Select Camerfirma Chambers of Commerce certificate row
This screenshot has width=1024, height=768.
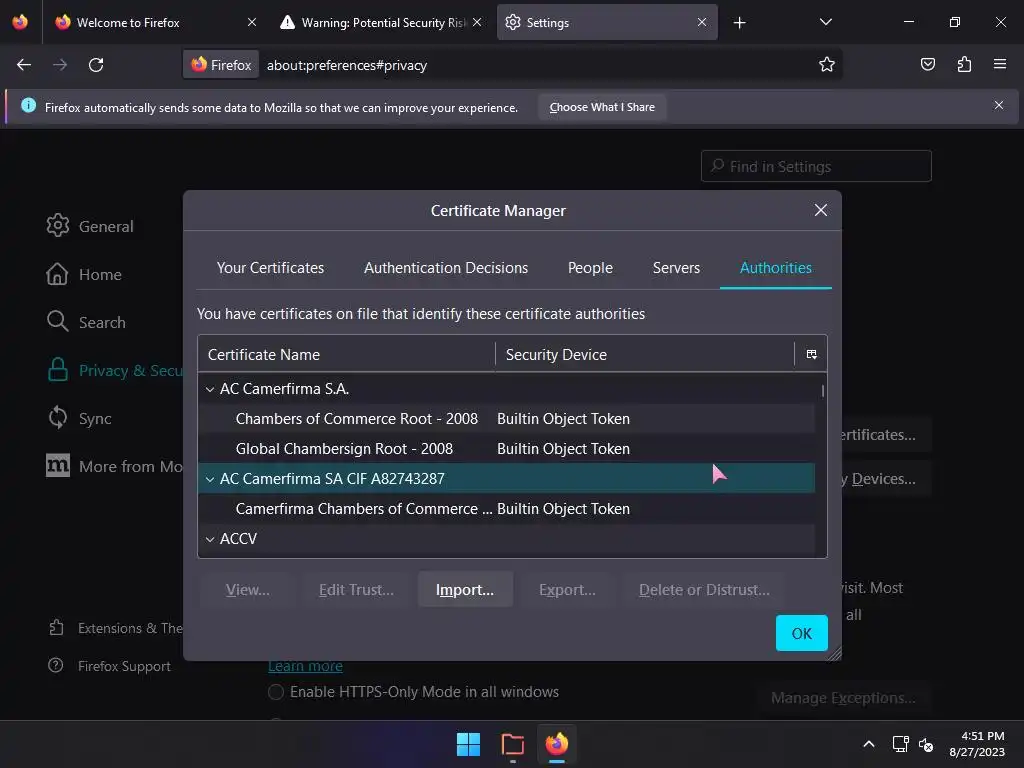[506, 509]
